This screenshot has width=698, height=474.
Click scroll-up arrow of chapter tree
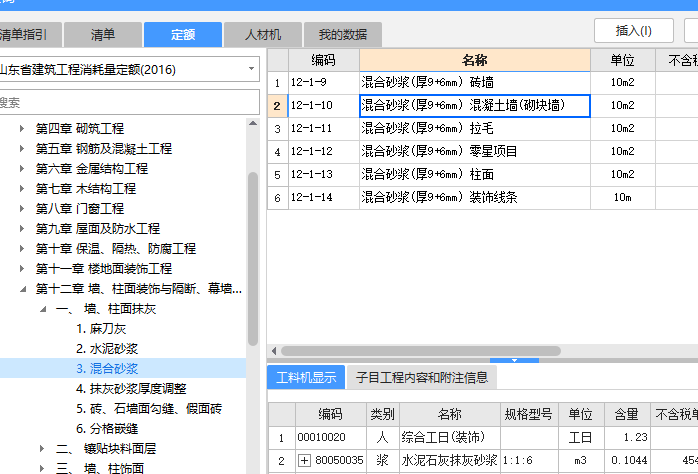click(253, 123)
